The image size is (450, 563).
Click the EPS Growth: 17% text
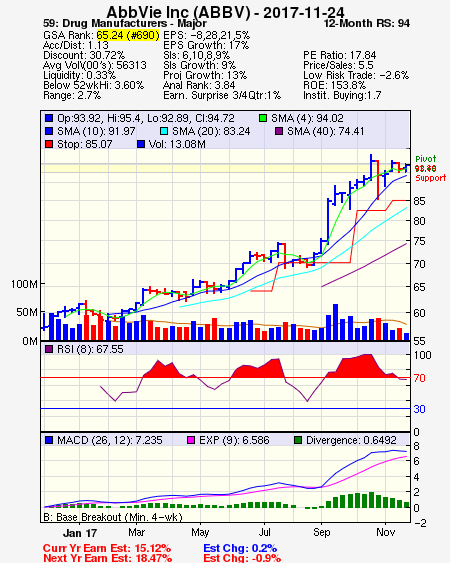tap(206, 45)
